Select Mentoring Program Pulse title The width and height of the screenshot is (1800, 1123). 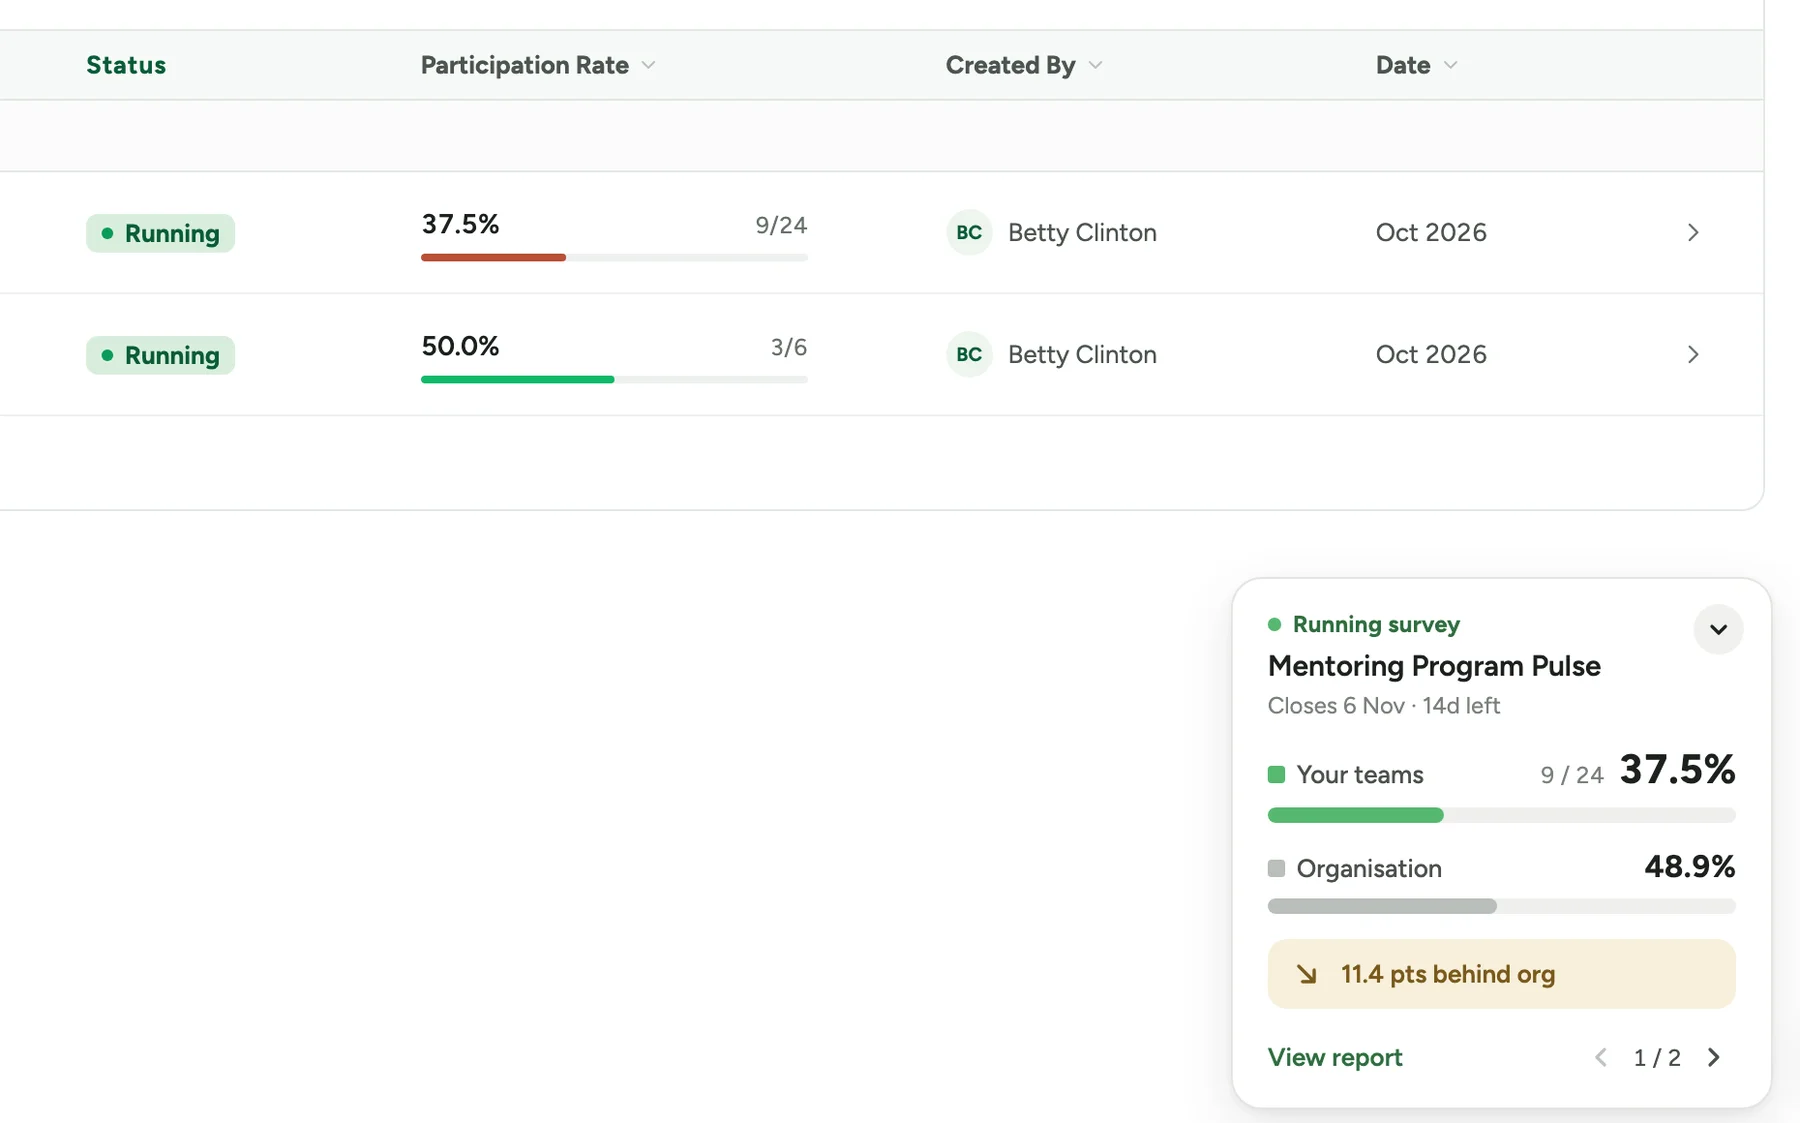point(1434,667)
